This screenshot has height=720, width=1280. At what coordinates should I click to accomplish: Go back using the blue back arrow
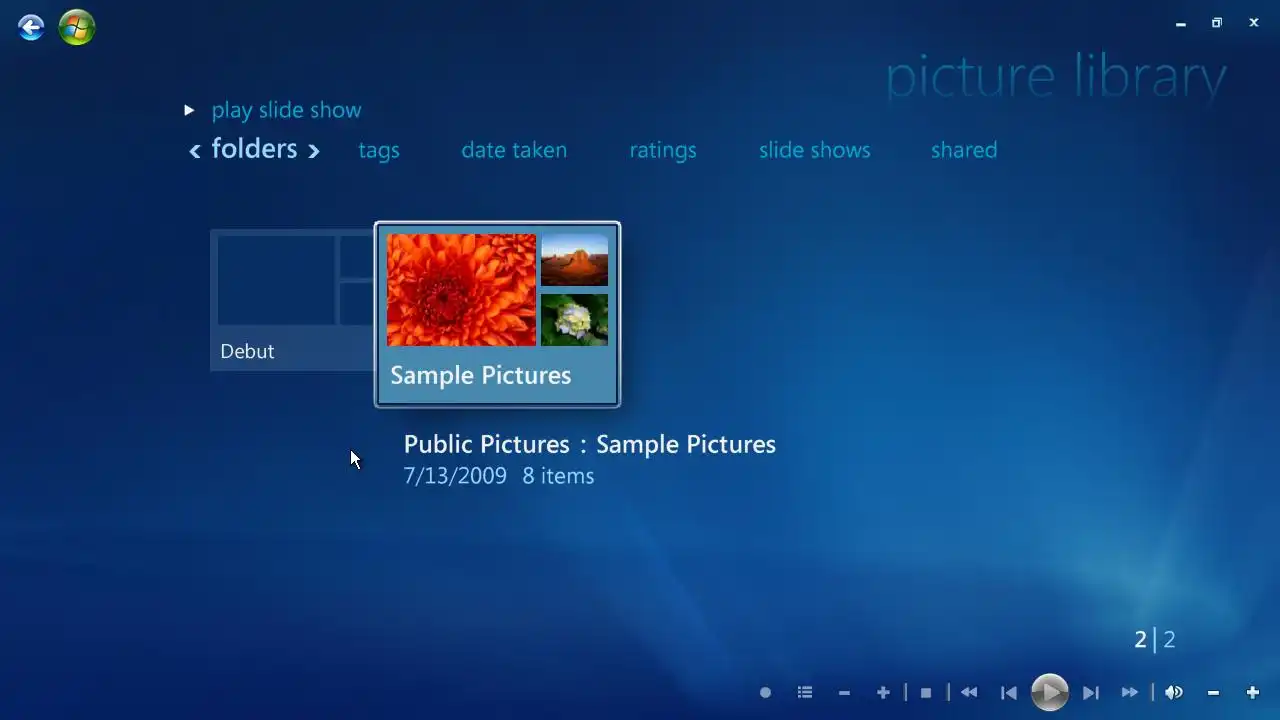31,27
